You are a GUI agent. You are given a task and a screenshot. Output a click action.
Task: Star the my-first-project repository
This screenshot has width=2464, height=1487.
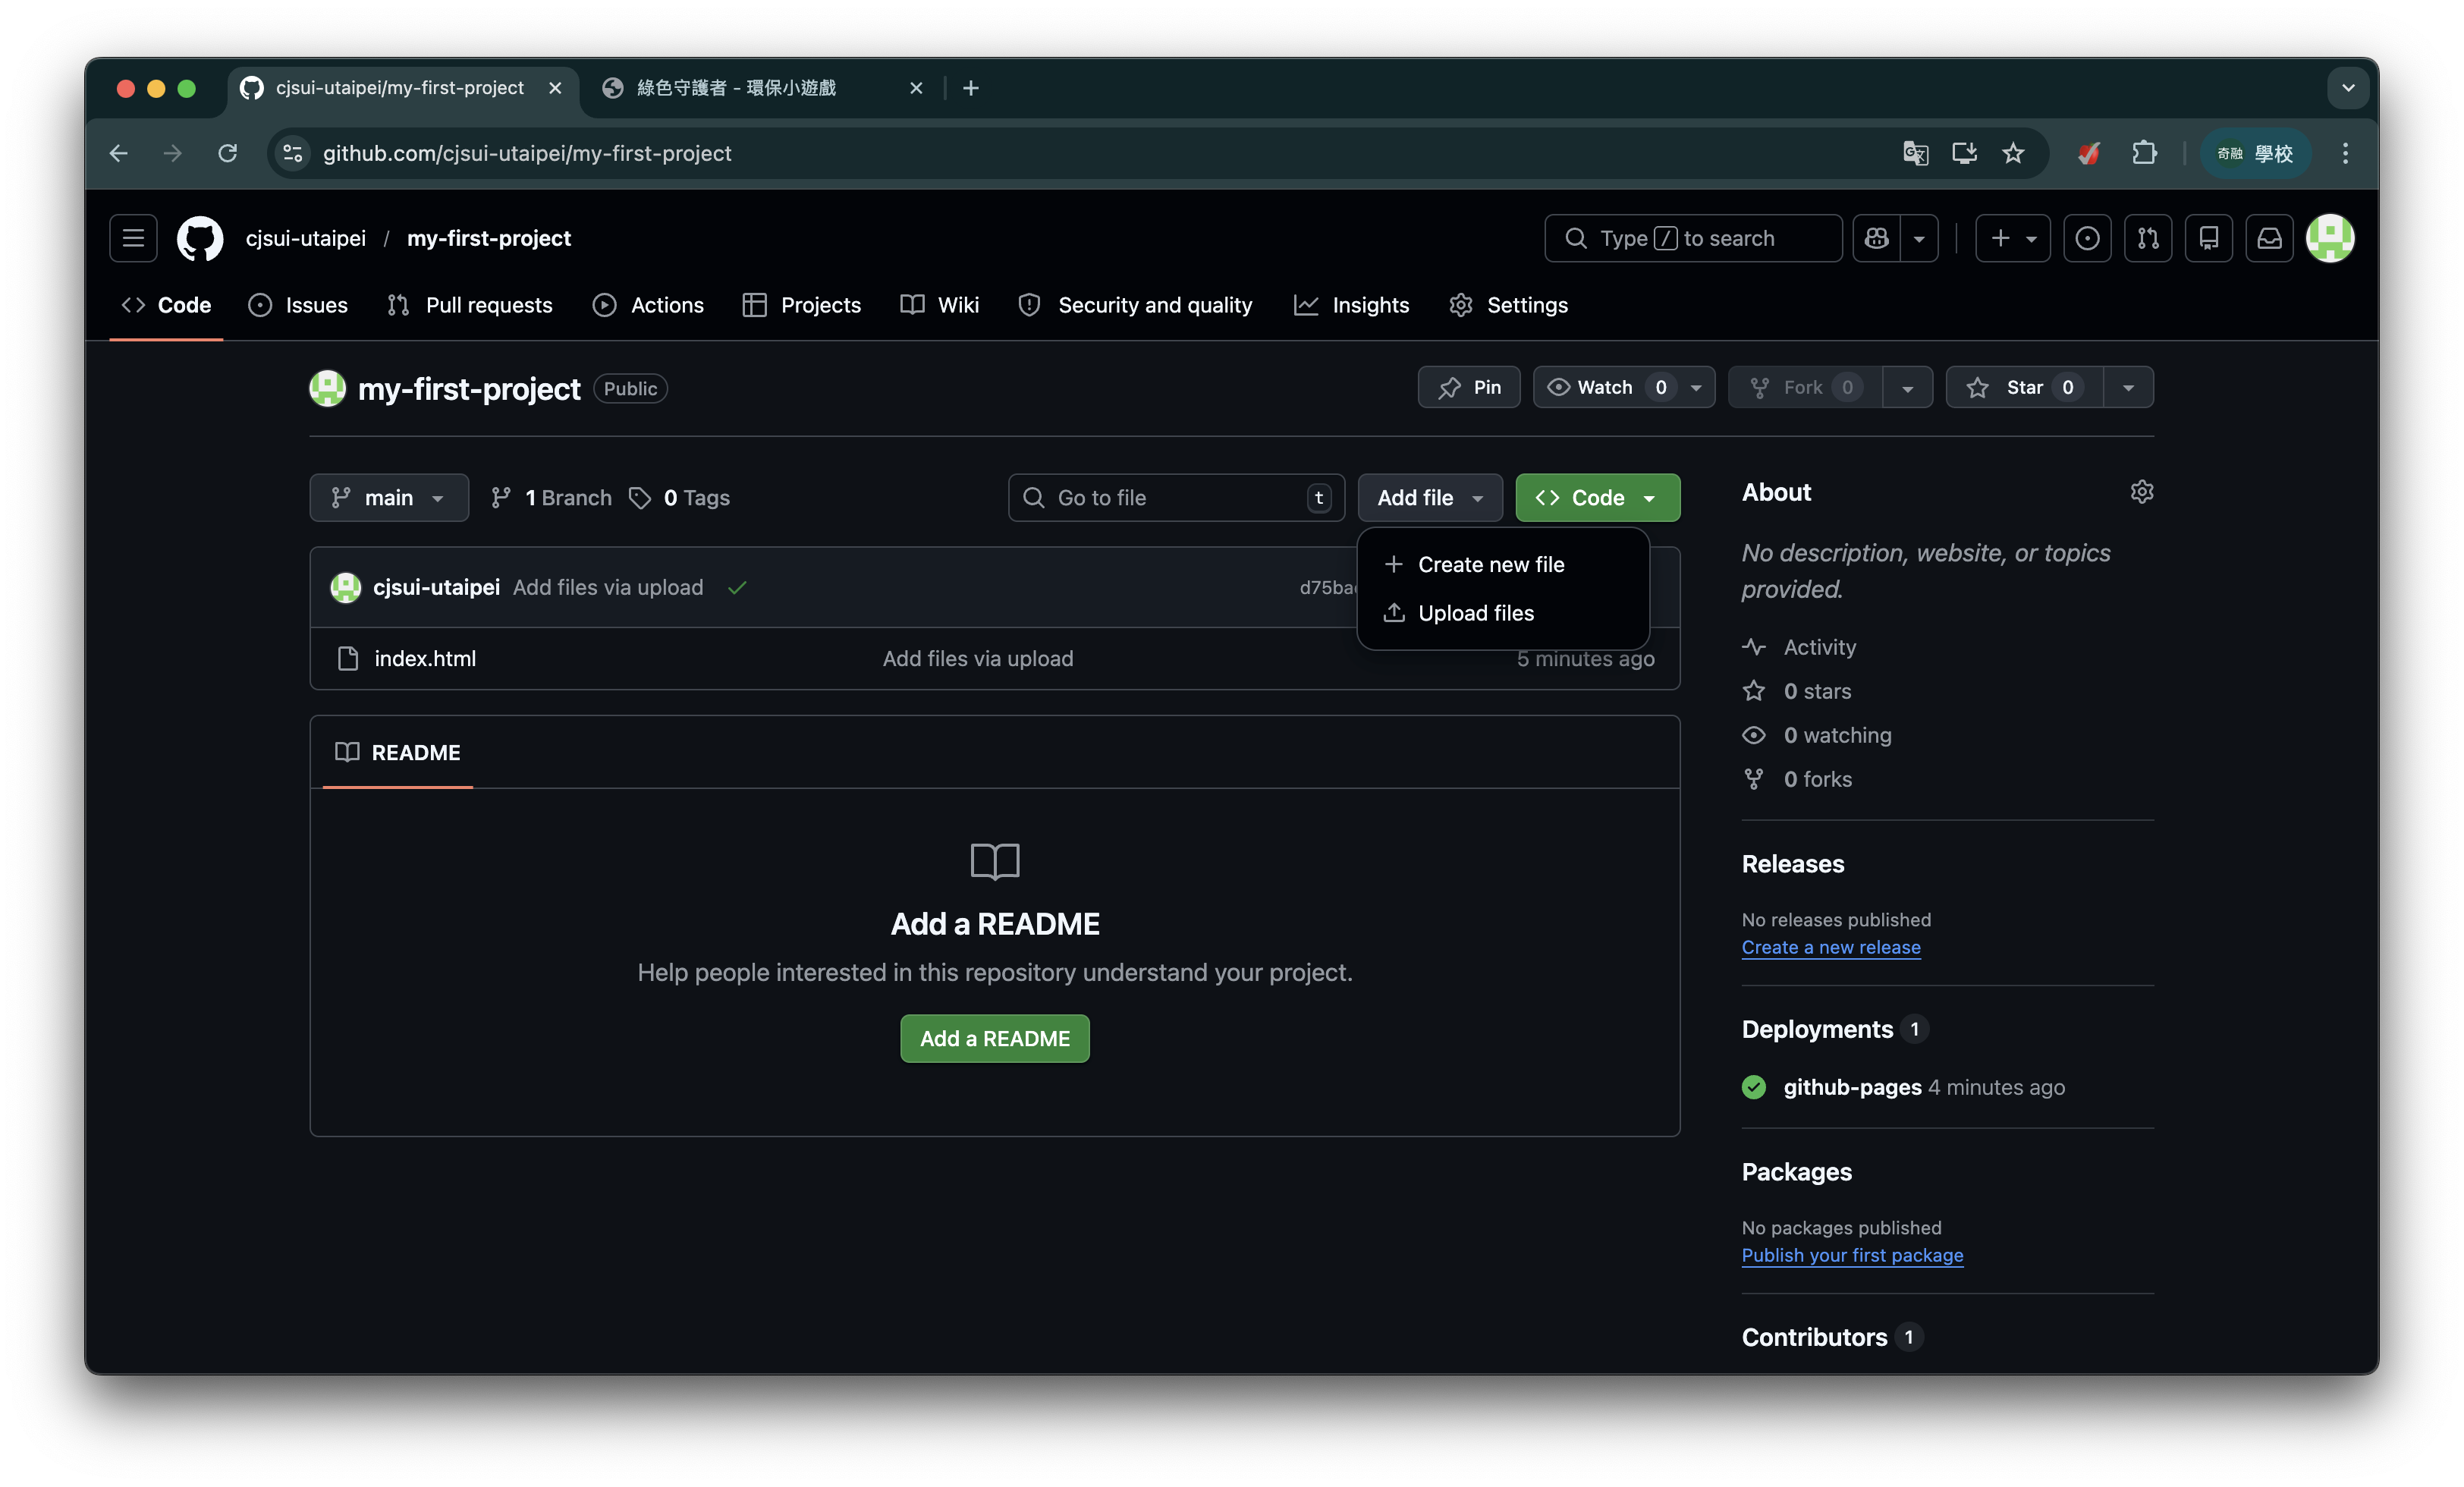click(2025, 387)
